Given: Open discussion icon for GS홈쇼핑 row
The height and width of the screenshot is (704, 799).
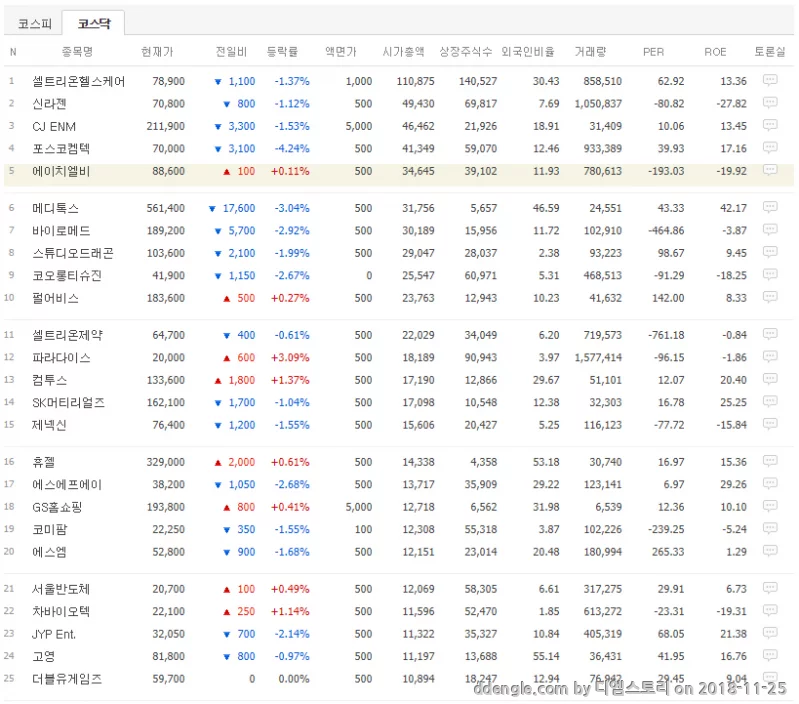Looking at the screenshot, I should [x=770, y=505].
